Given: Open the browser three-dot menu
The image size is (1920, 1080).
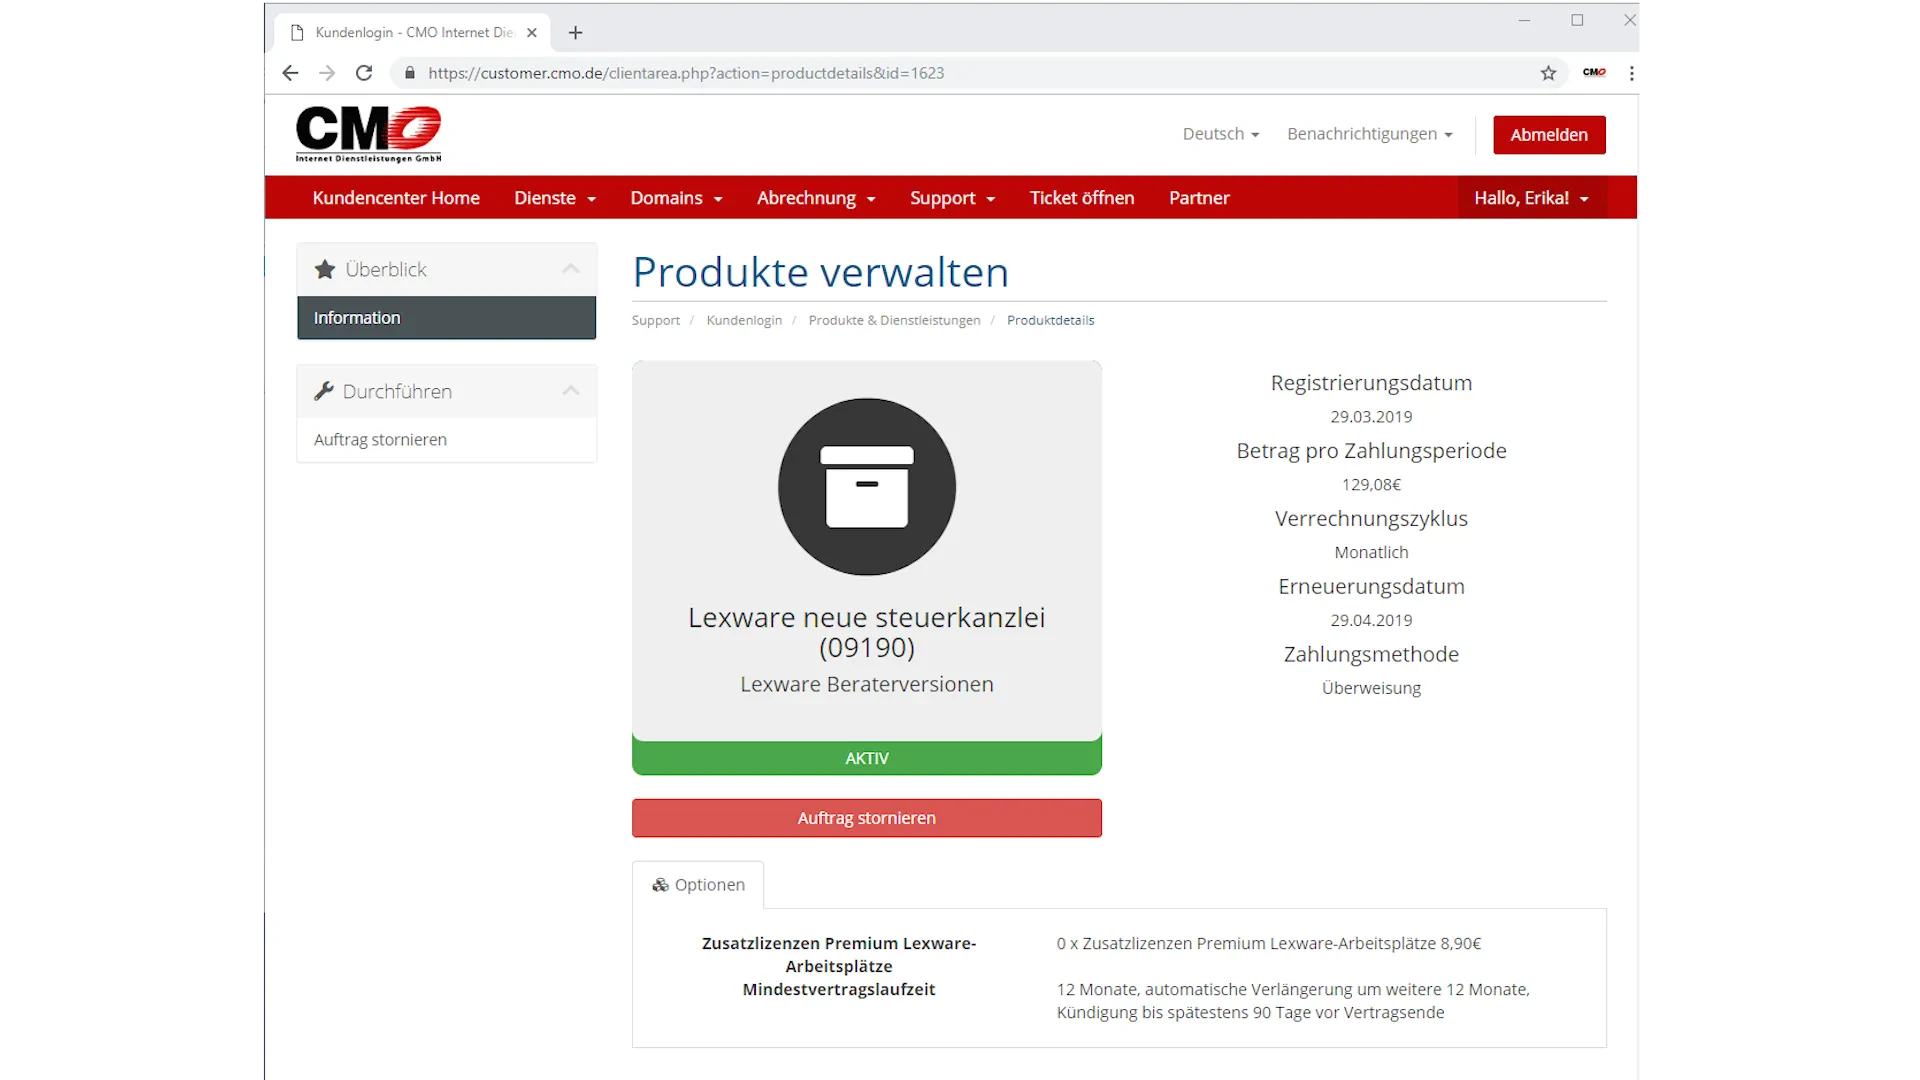Looking at the screenshot, I should pyautogui.click(x=1631, y=73).
